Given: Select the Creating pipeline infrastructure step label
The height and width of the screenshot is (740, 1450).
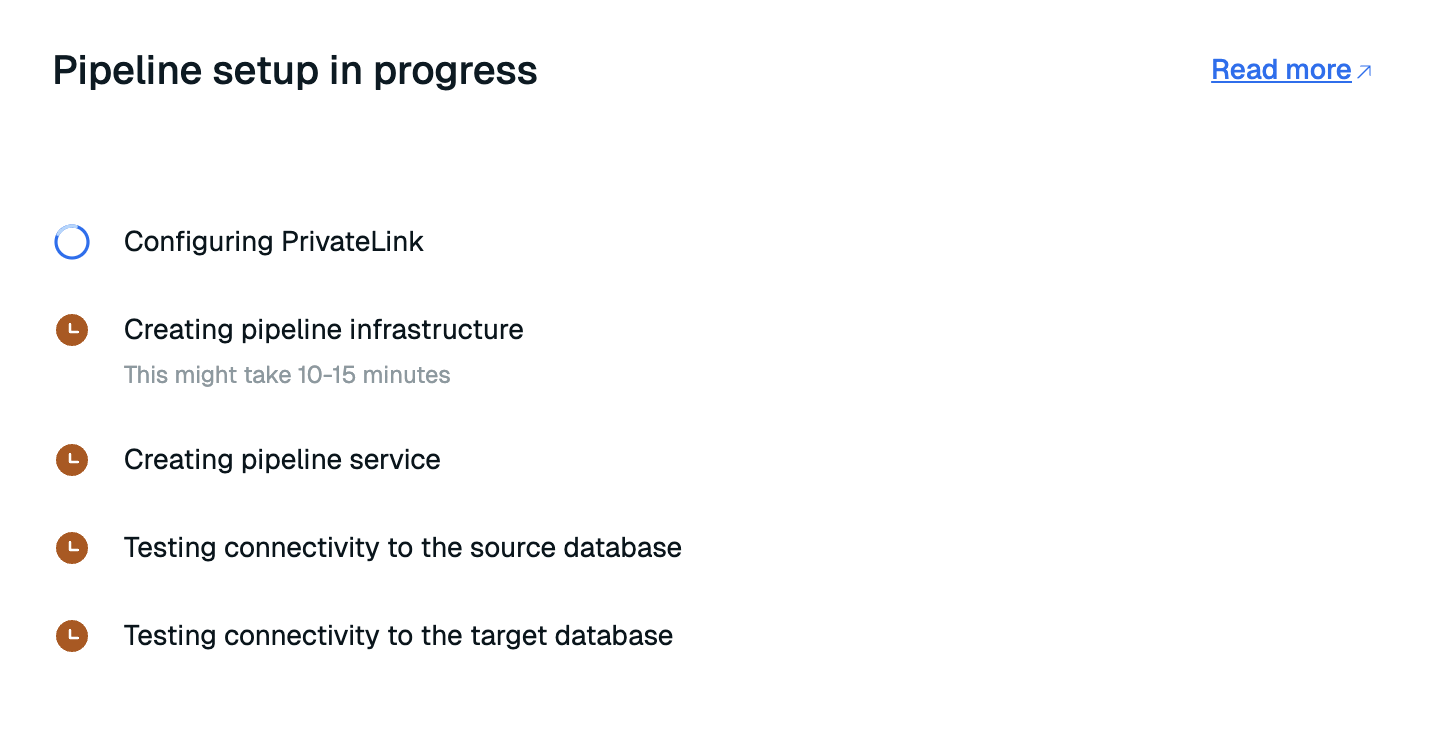Looking at the screenshot, I should point(323,330).
